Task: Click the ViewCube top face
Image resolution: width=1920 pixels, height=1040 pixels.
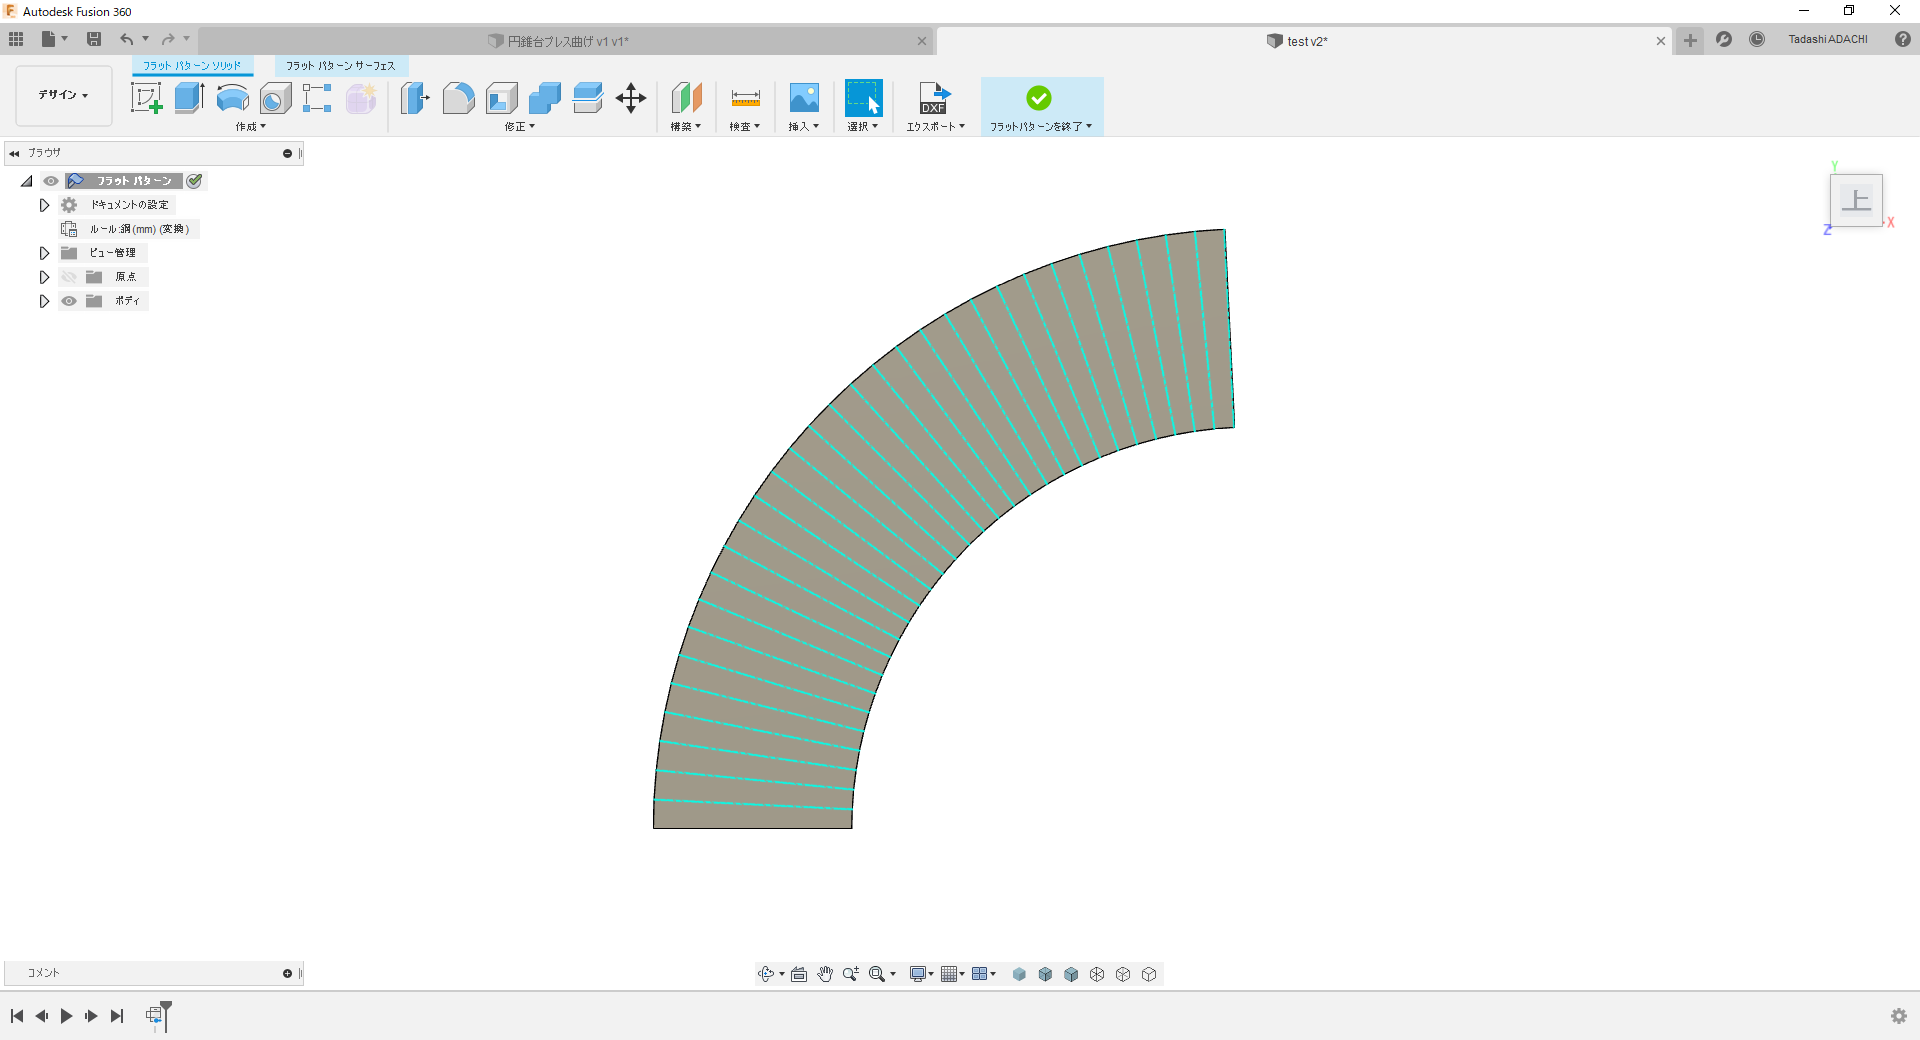Action: 1856,200
